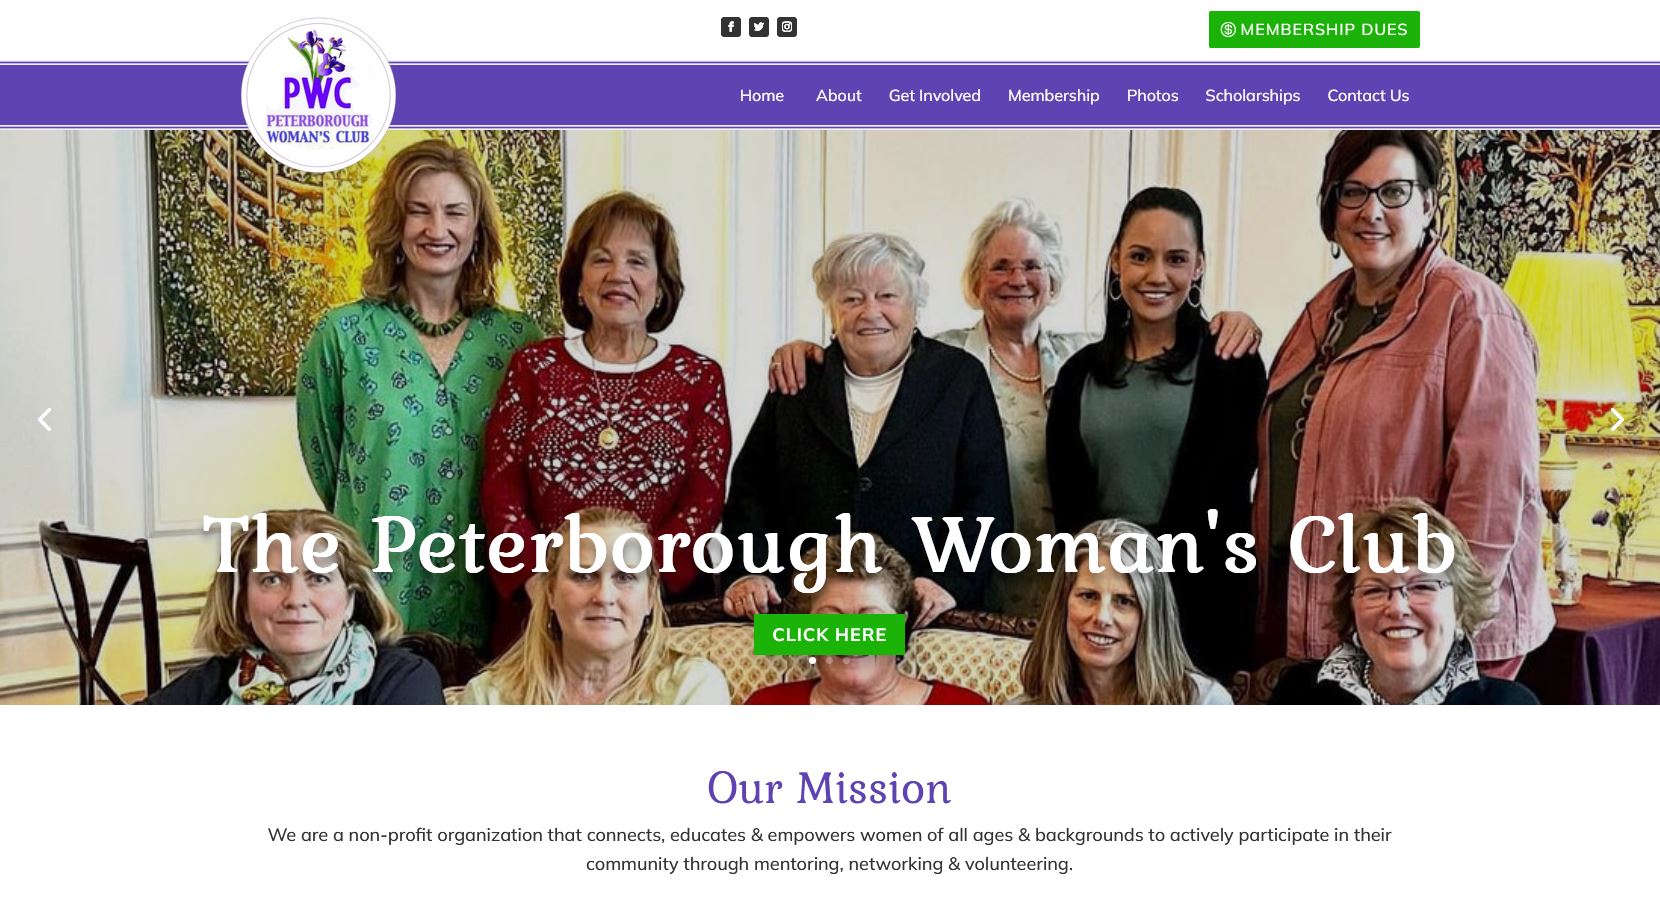Select the first slider pagination dot
This screenshot has width=1660, height=923.
pos(812,660)
